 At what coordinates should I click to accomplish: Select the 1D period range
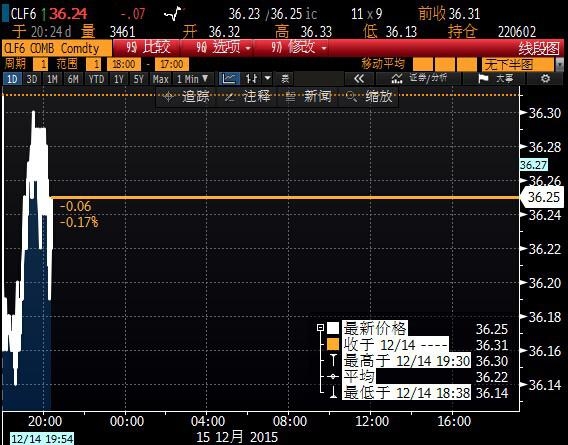(x=12, y=79)
